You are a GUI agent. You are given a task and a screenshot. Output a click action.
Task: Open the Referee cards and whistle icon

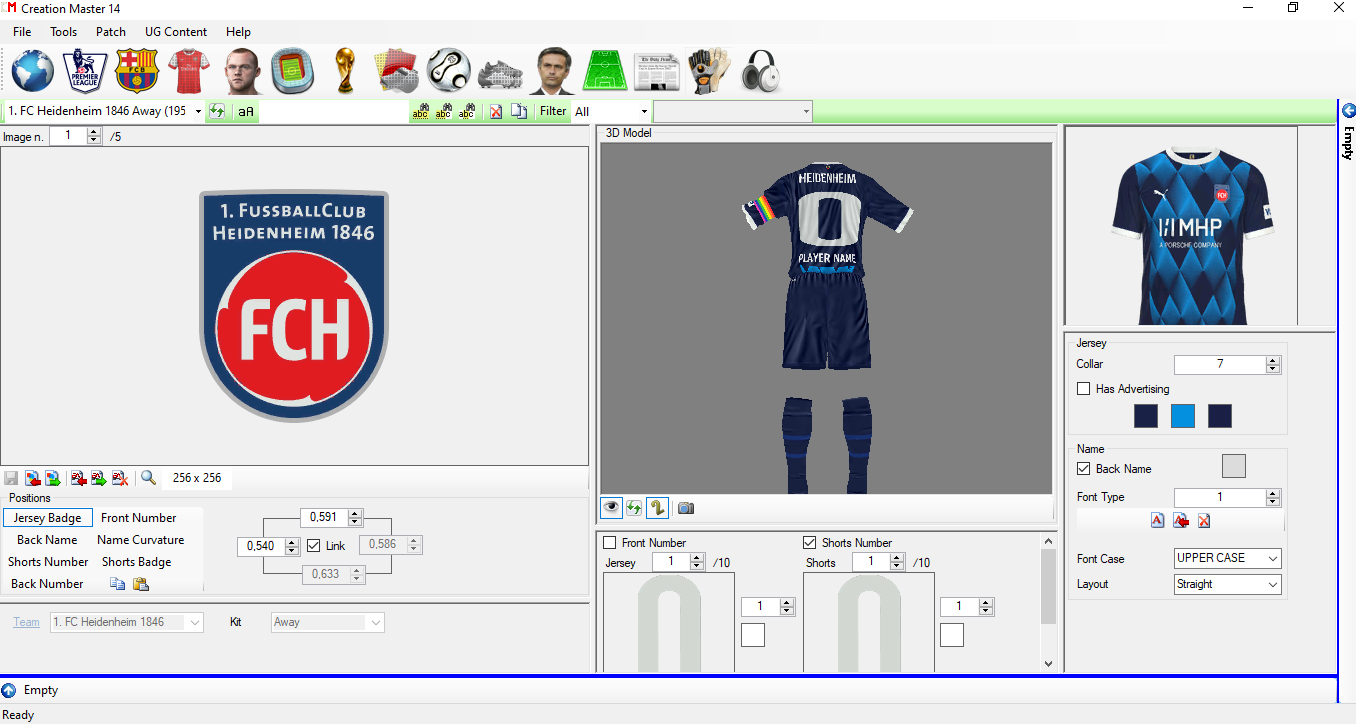point(397,71)
